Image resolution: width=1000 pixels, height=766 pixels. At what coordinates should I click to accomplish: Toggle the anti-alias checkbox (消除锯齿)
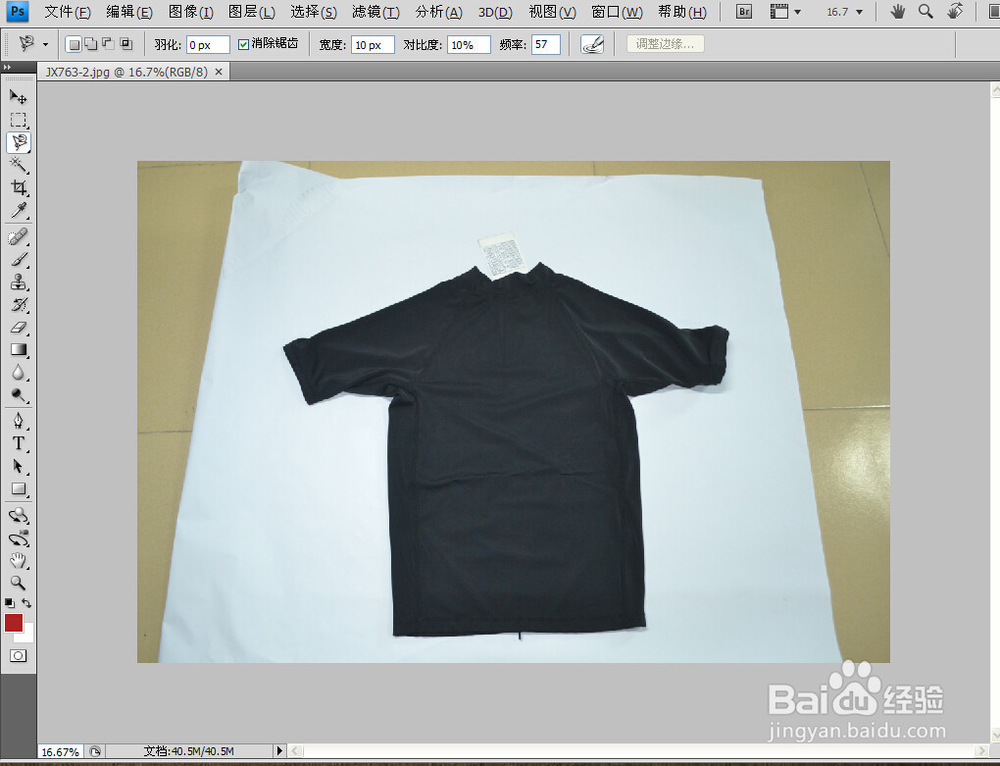coord(243,44)
